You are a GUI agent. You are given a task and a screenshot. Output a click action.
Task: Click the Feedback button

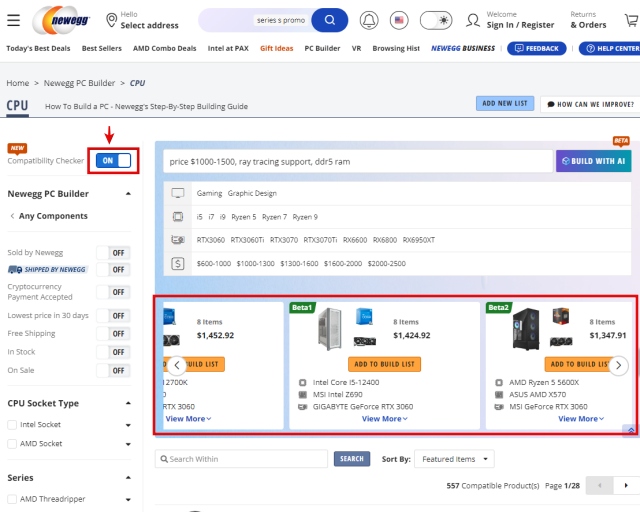pyautogui.click(x=537, y=49)
